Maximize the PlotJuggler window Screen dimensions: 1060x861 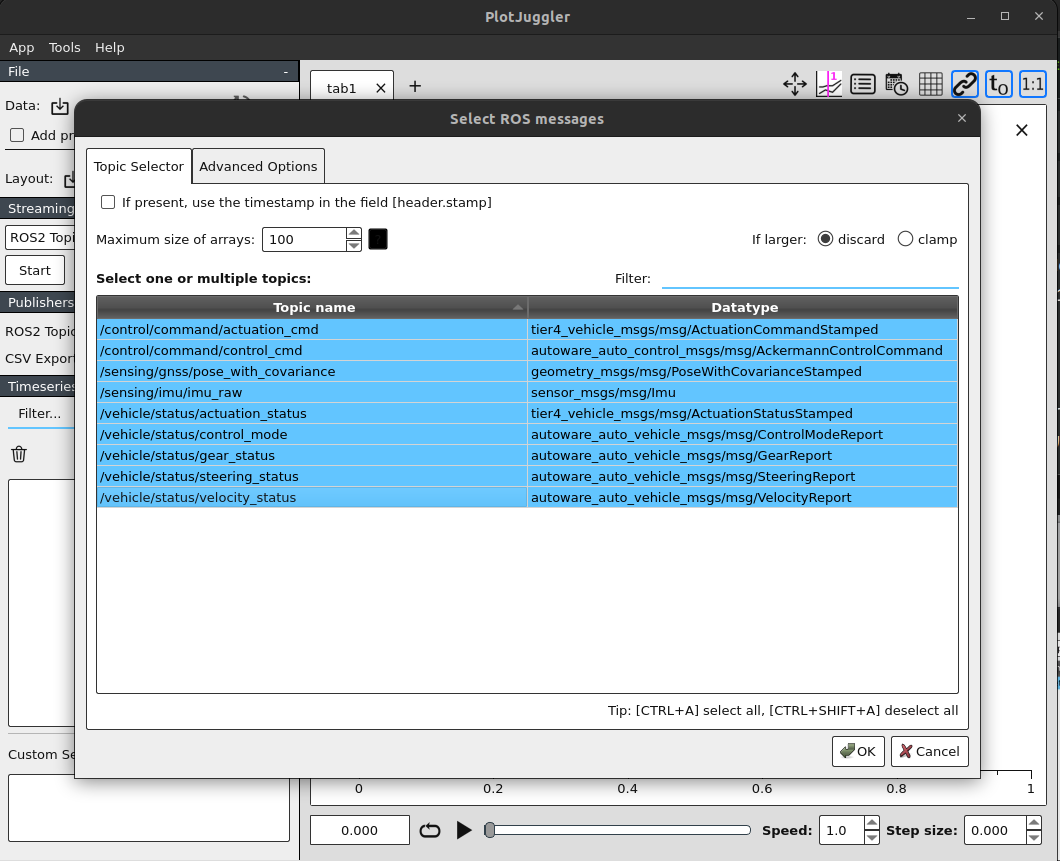[1005, 16]
